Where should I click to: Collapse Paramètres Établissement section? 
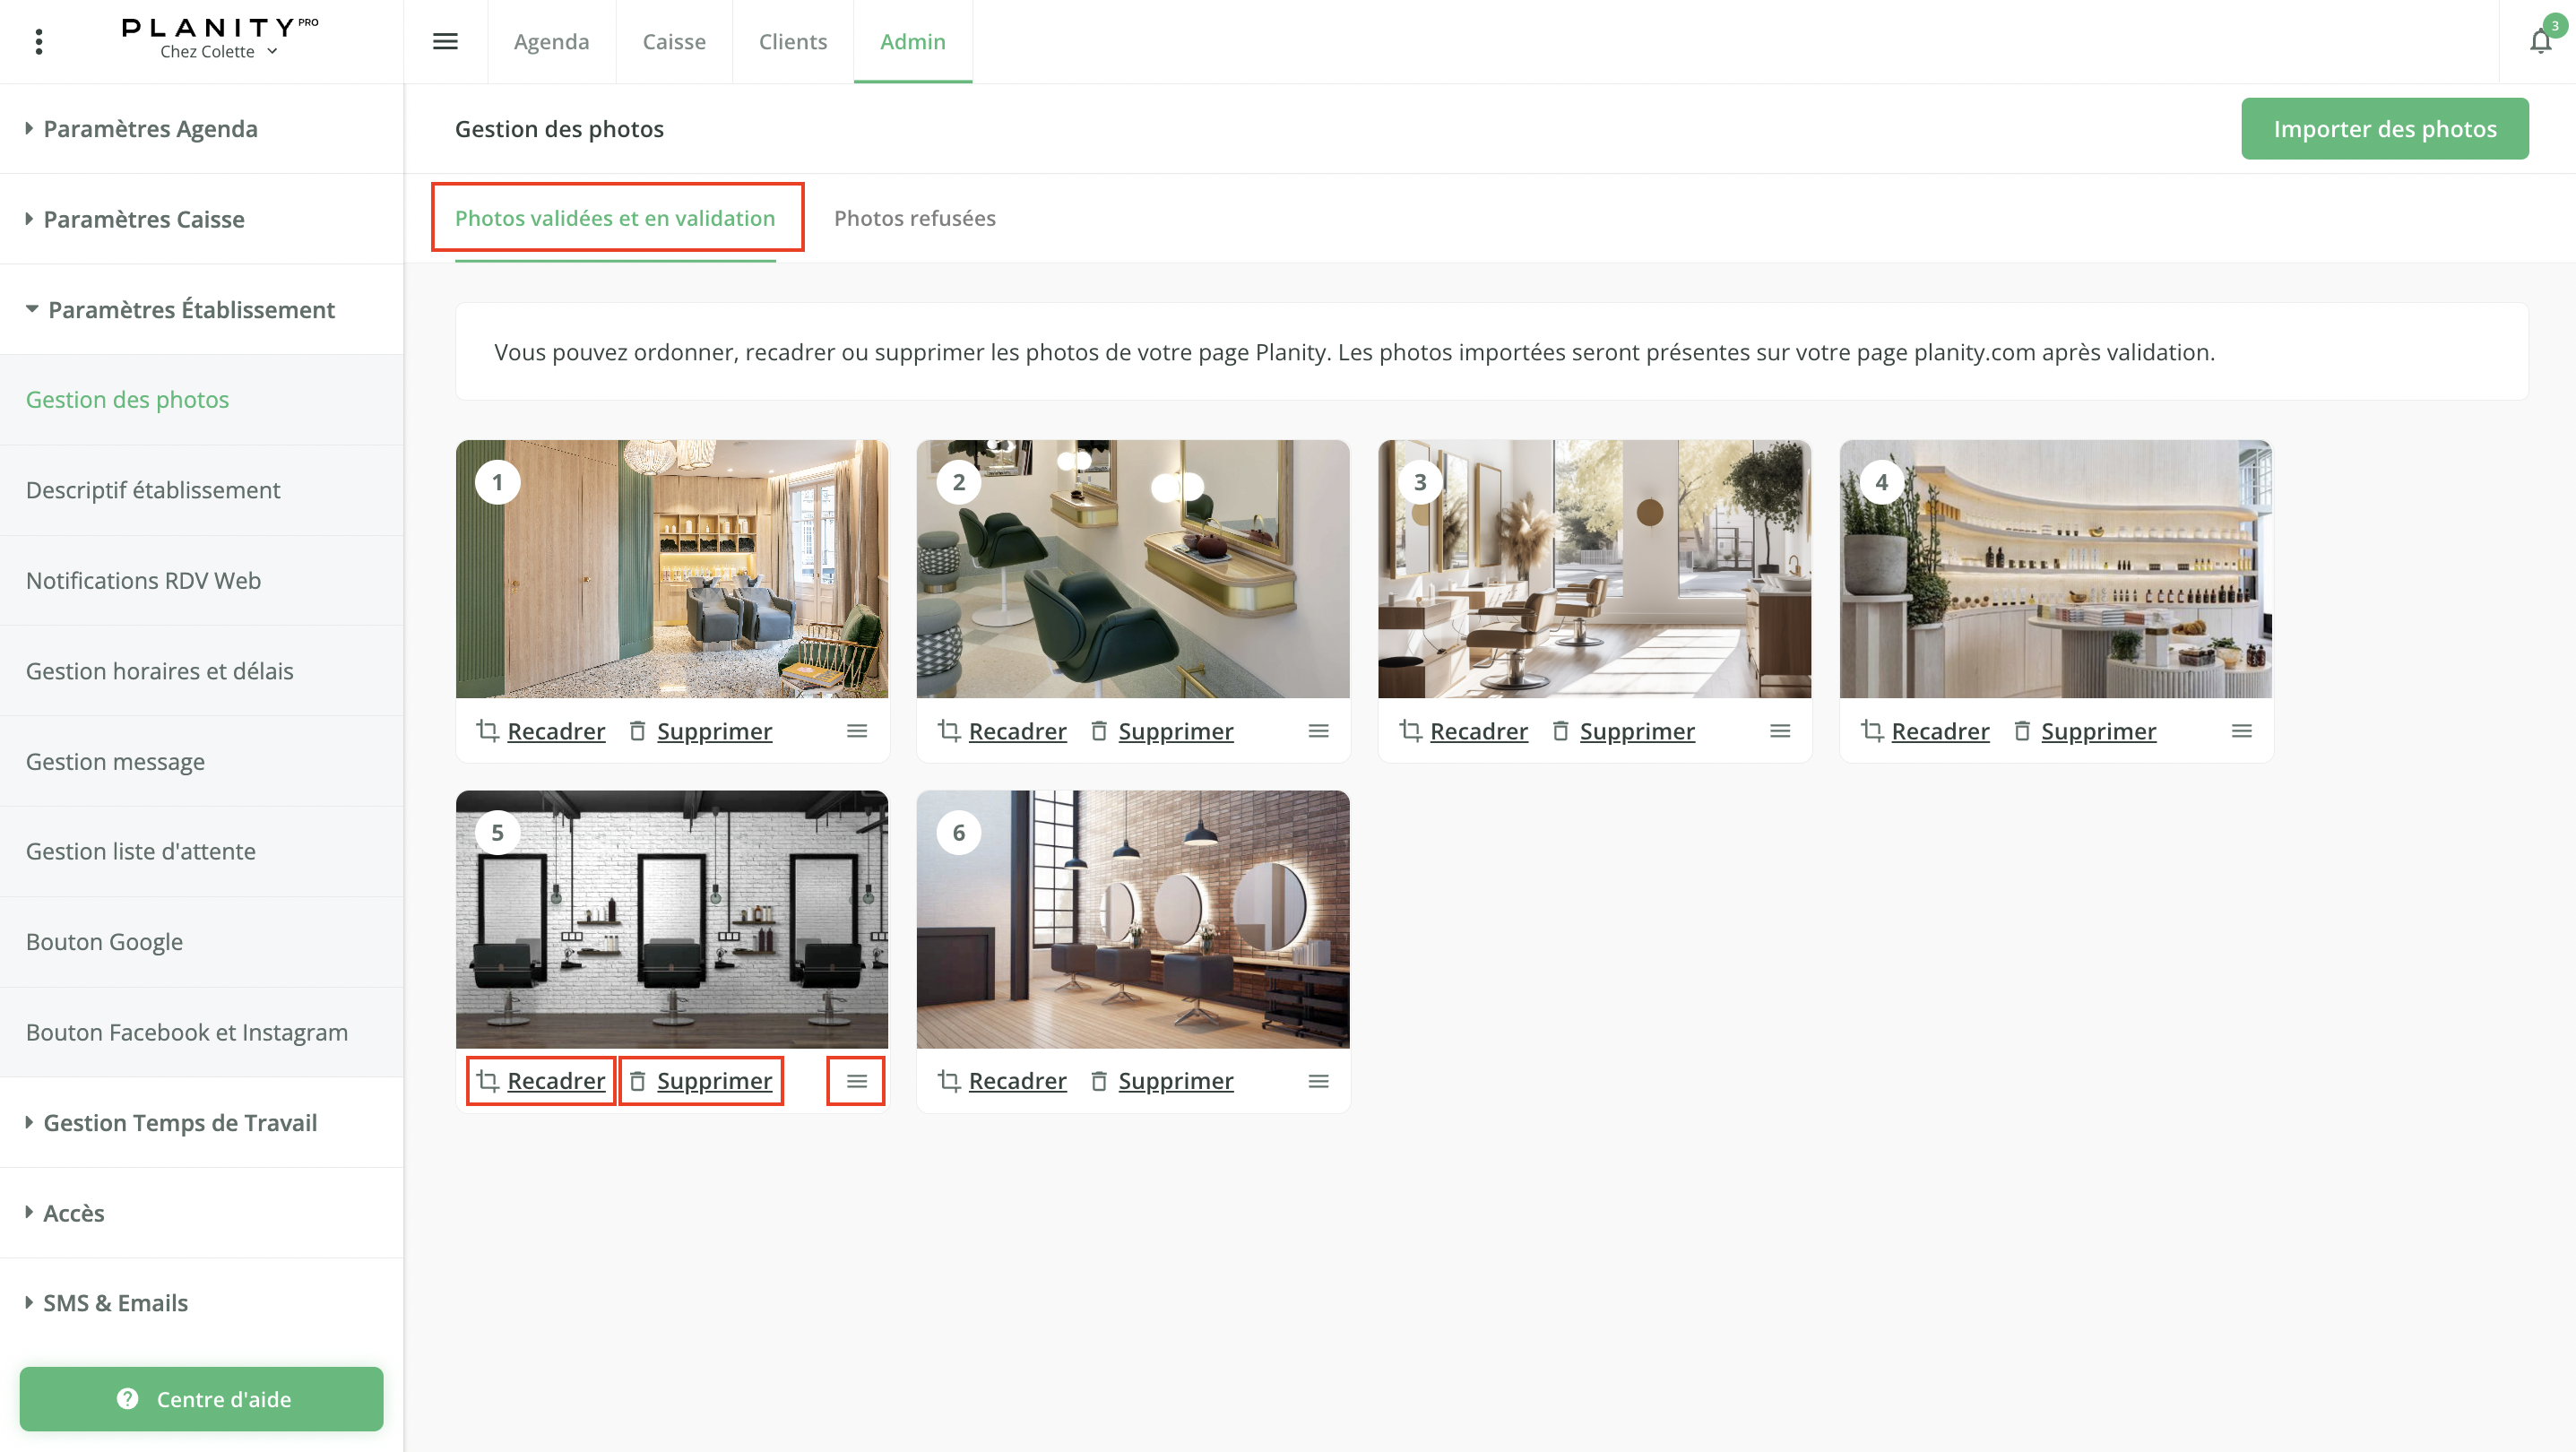pyautogui.click(x=190, y=310)
